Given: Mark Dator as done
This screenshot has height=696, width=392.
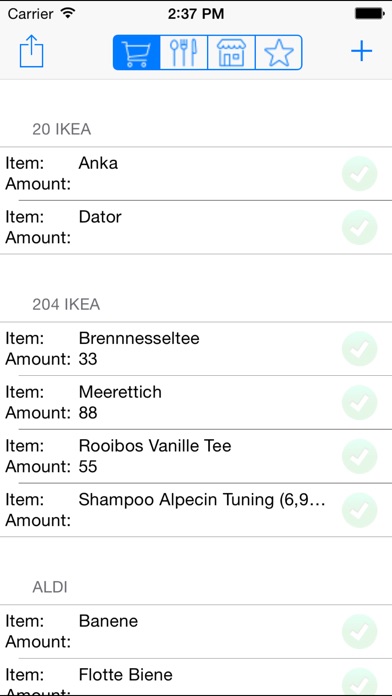Looking at the screenshot, I should coord(360,228).
